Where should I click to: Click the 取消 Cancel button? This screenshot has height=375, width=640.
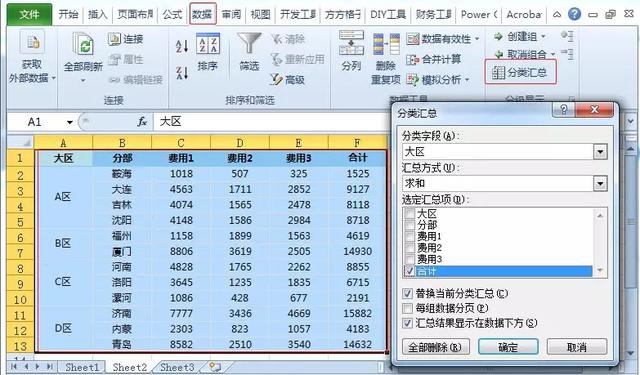[x=577, y=347]
